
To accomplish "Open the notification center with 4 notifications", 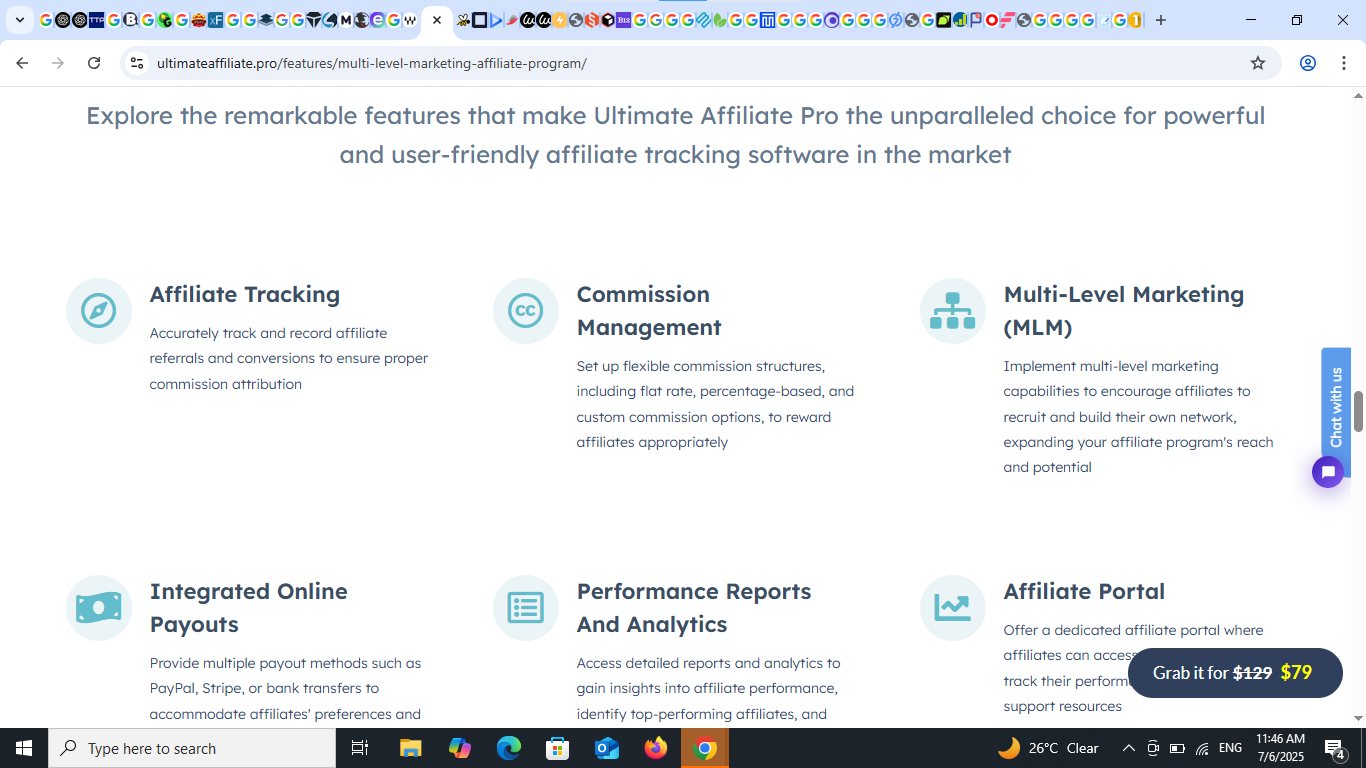I will 1335,748.
